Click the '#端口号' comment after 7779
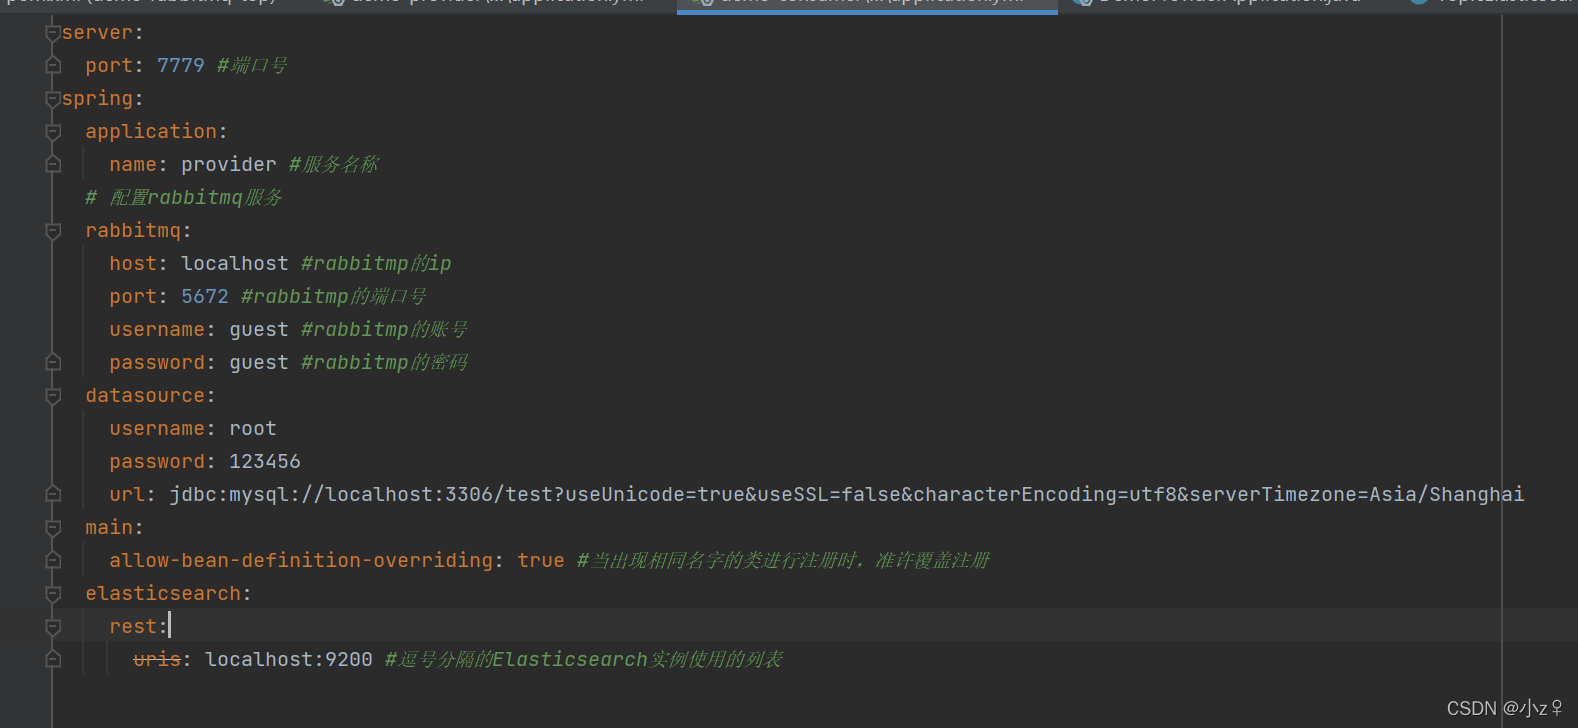 click(x=252, y=66)
